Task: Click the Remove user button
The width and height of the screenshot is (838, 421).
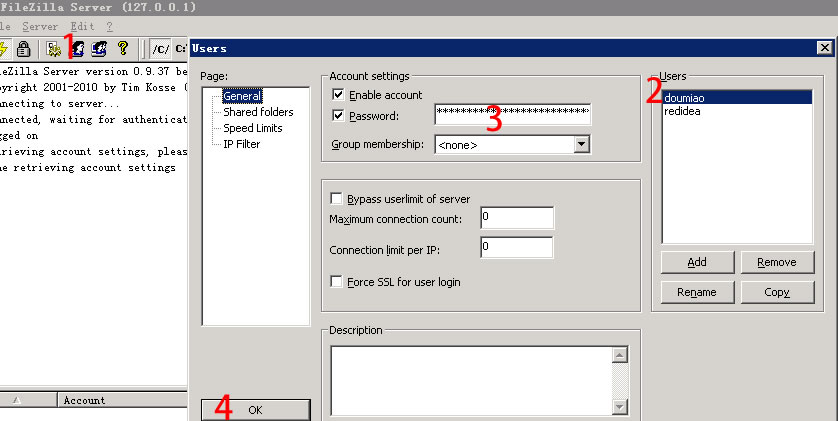Action: click(x=777, y=262)
